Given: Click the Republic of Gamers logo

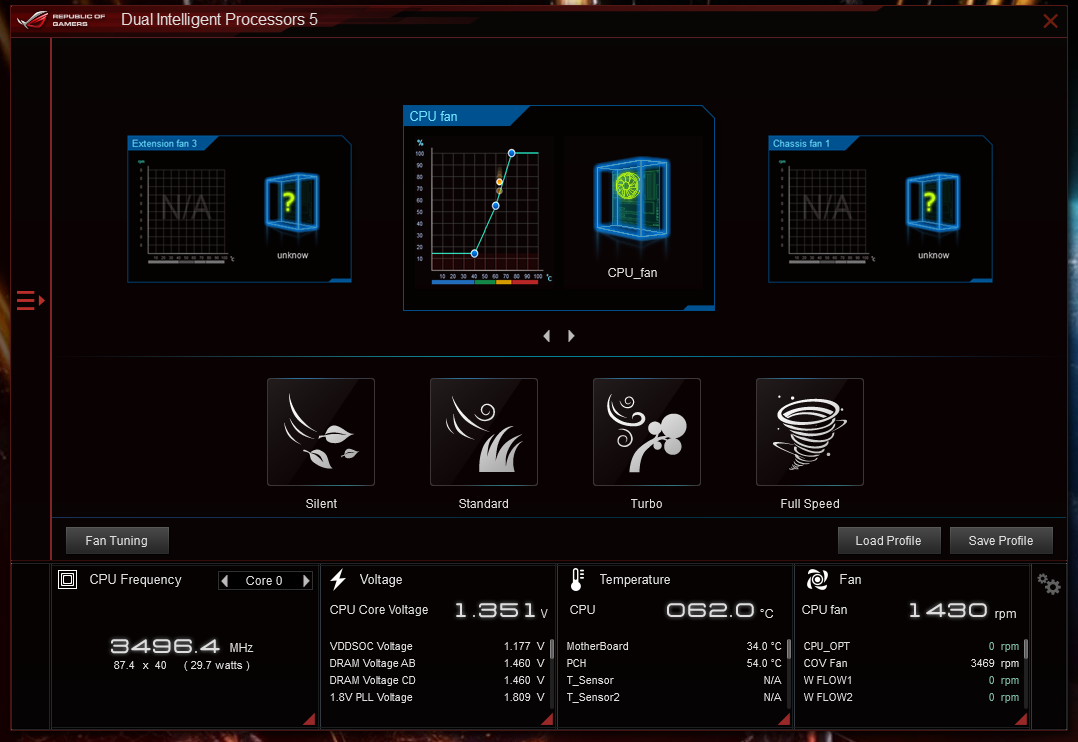Looking at the screenshot, I should coord(62,20).
